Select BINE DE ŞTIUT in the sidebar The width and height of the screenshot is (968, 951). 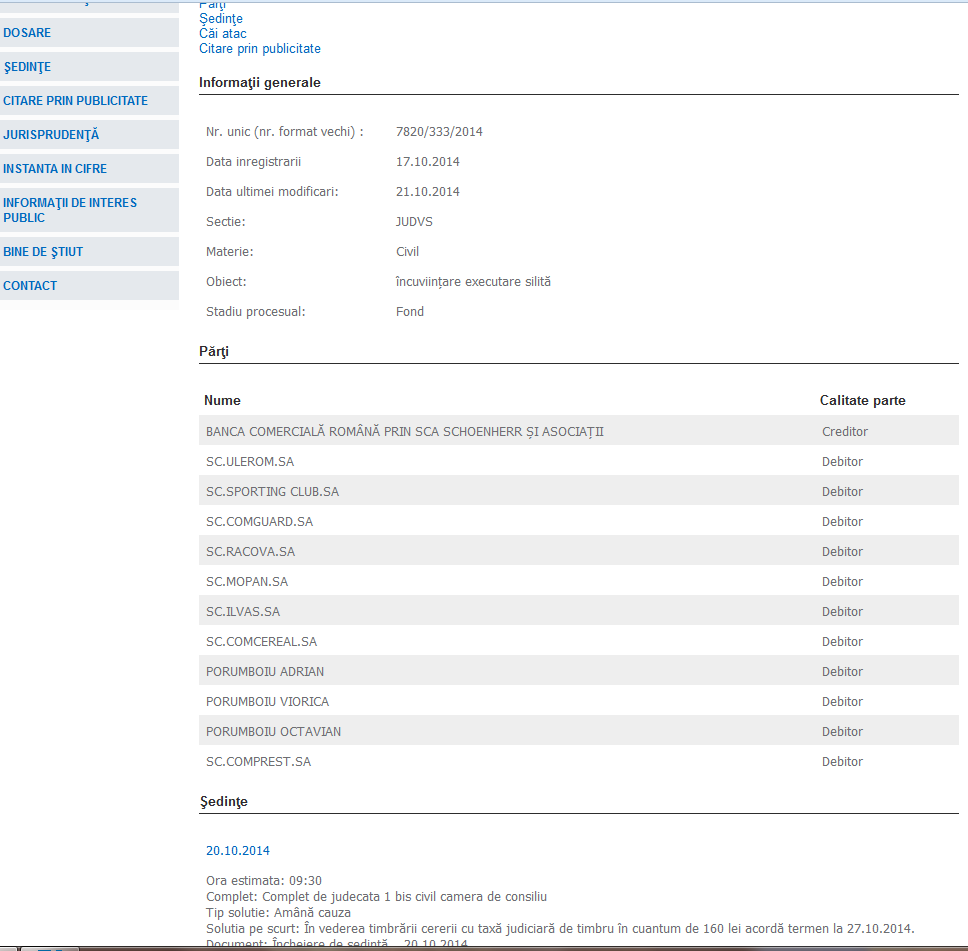pyautogui.click(x=44, y=252)
